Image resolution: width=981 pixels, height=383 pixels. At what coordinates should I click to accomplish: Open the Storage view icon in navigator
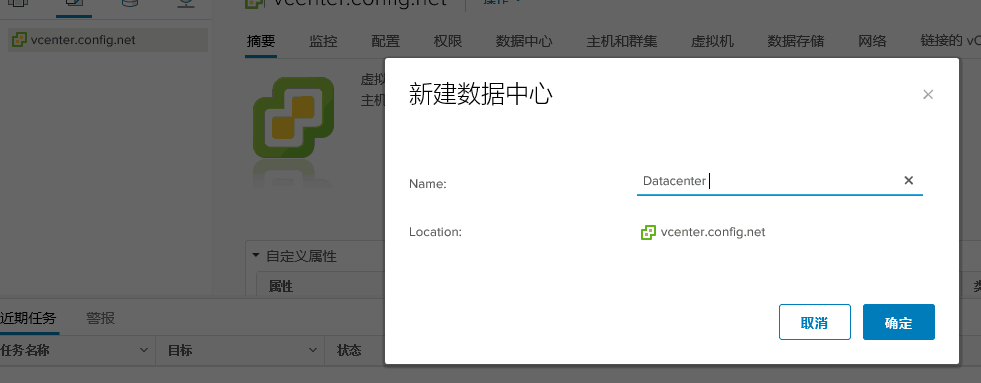click(x=130, y=3)
